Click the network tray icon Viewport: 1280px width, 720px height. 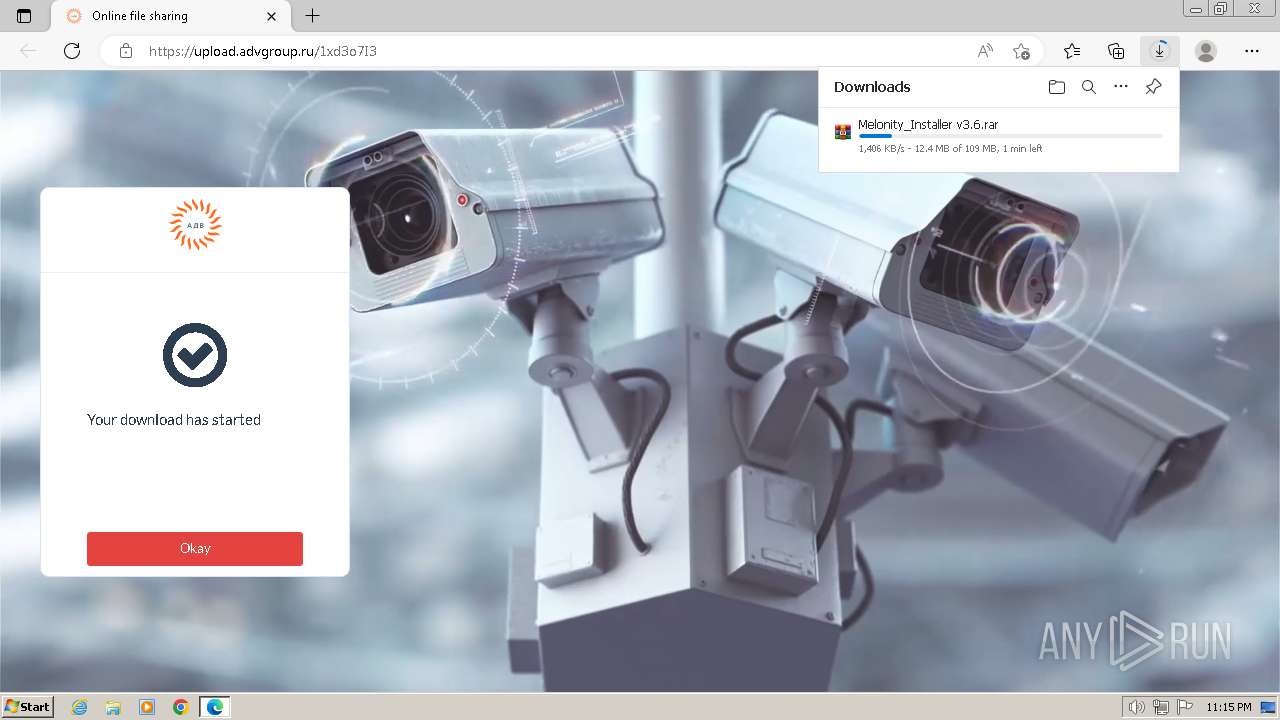point(1161,707)
